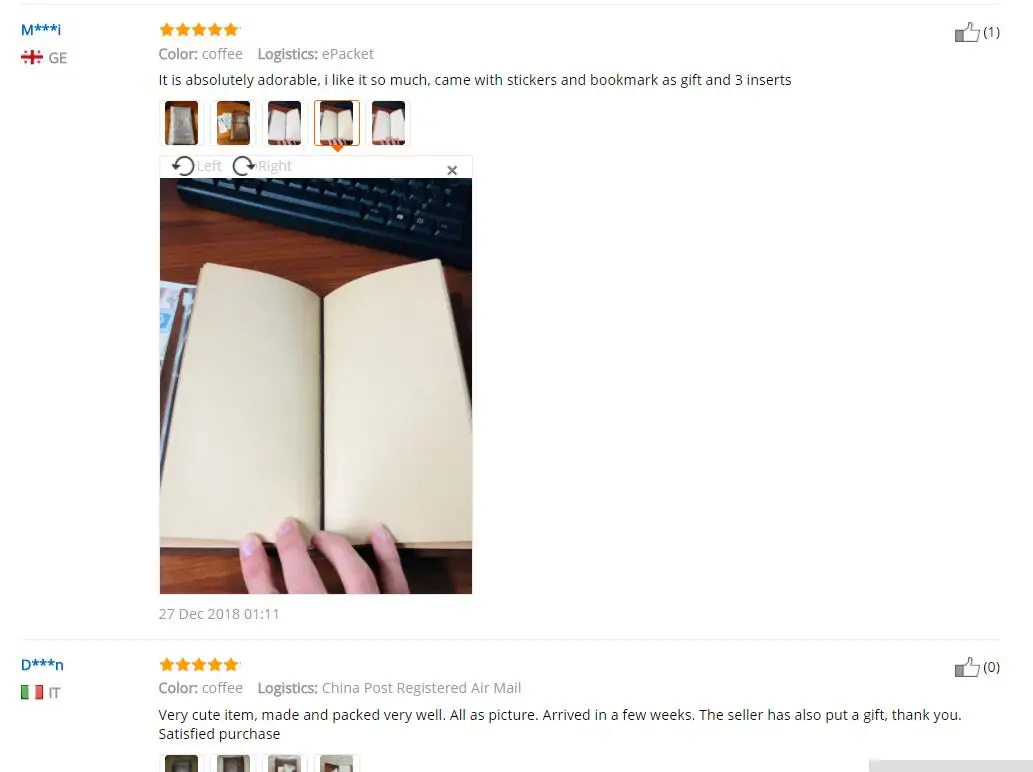Click the enlarged open notebook photo
The width and height of the screenshot is (1033, 772).
[316, 386]
